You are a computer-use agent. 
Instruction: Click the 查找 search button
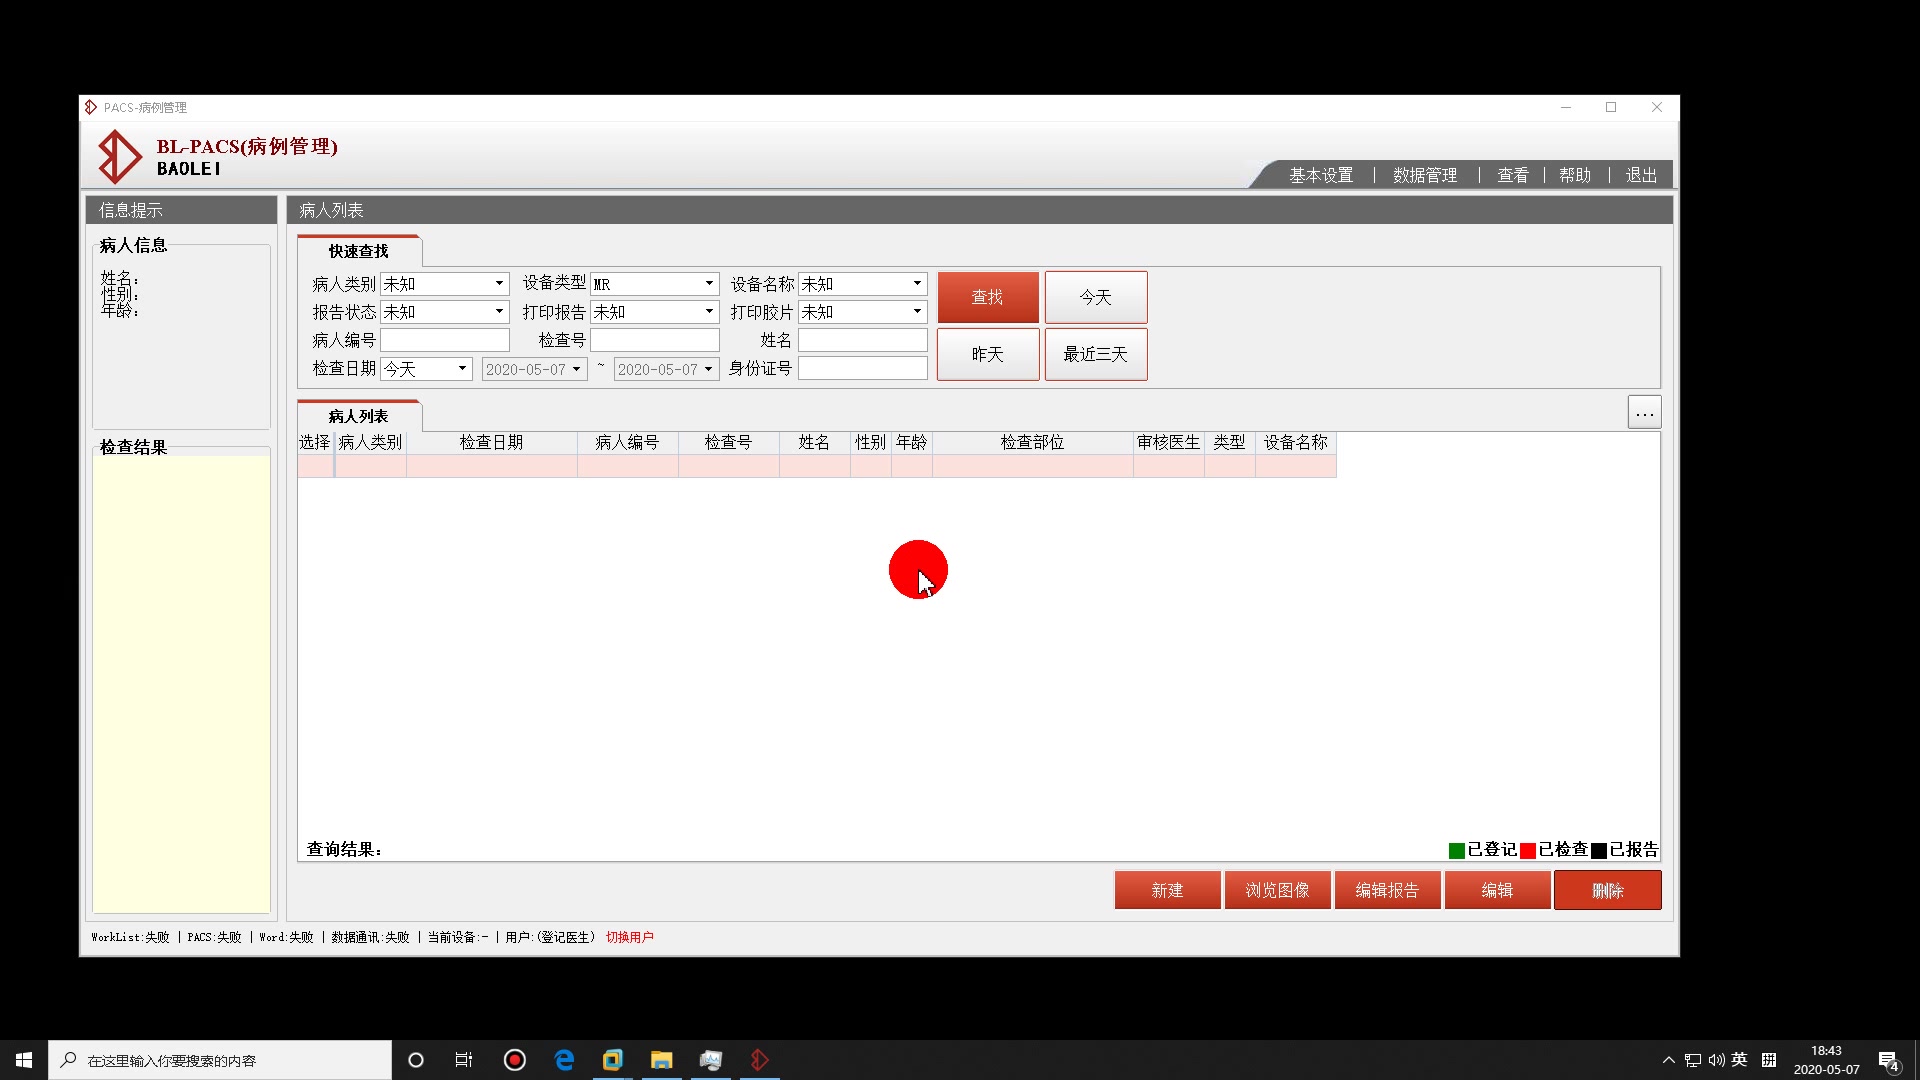(987, 296)
